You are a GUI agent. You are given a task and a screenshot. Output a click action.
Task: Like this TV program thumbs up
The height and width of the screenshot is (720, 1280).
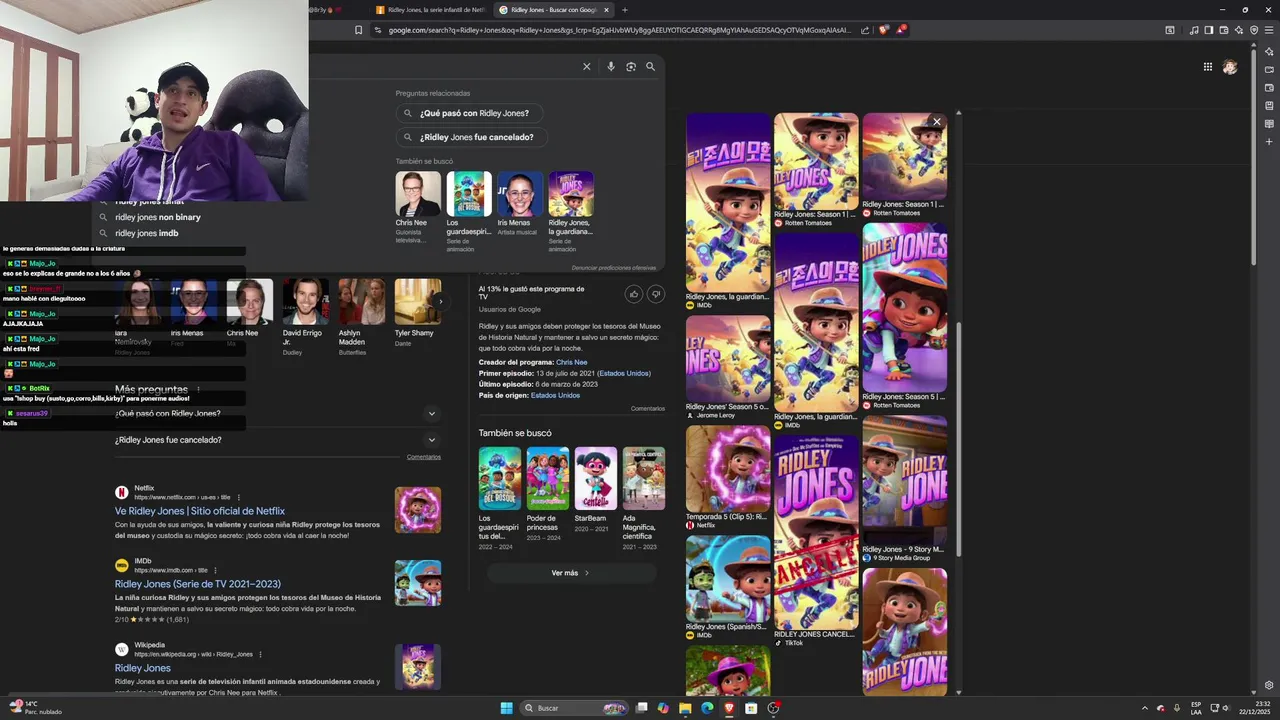click(x=634, y=294)
